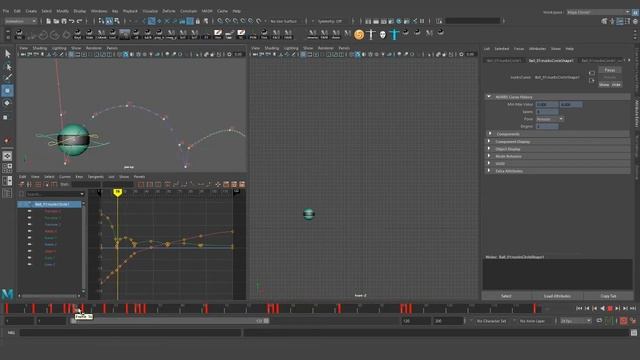Screen dimensions: 640x360
Task: Click the Copy Tab button
Action: [608, 296]
